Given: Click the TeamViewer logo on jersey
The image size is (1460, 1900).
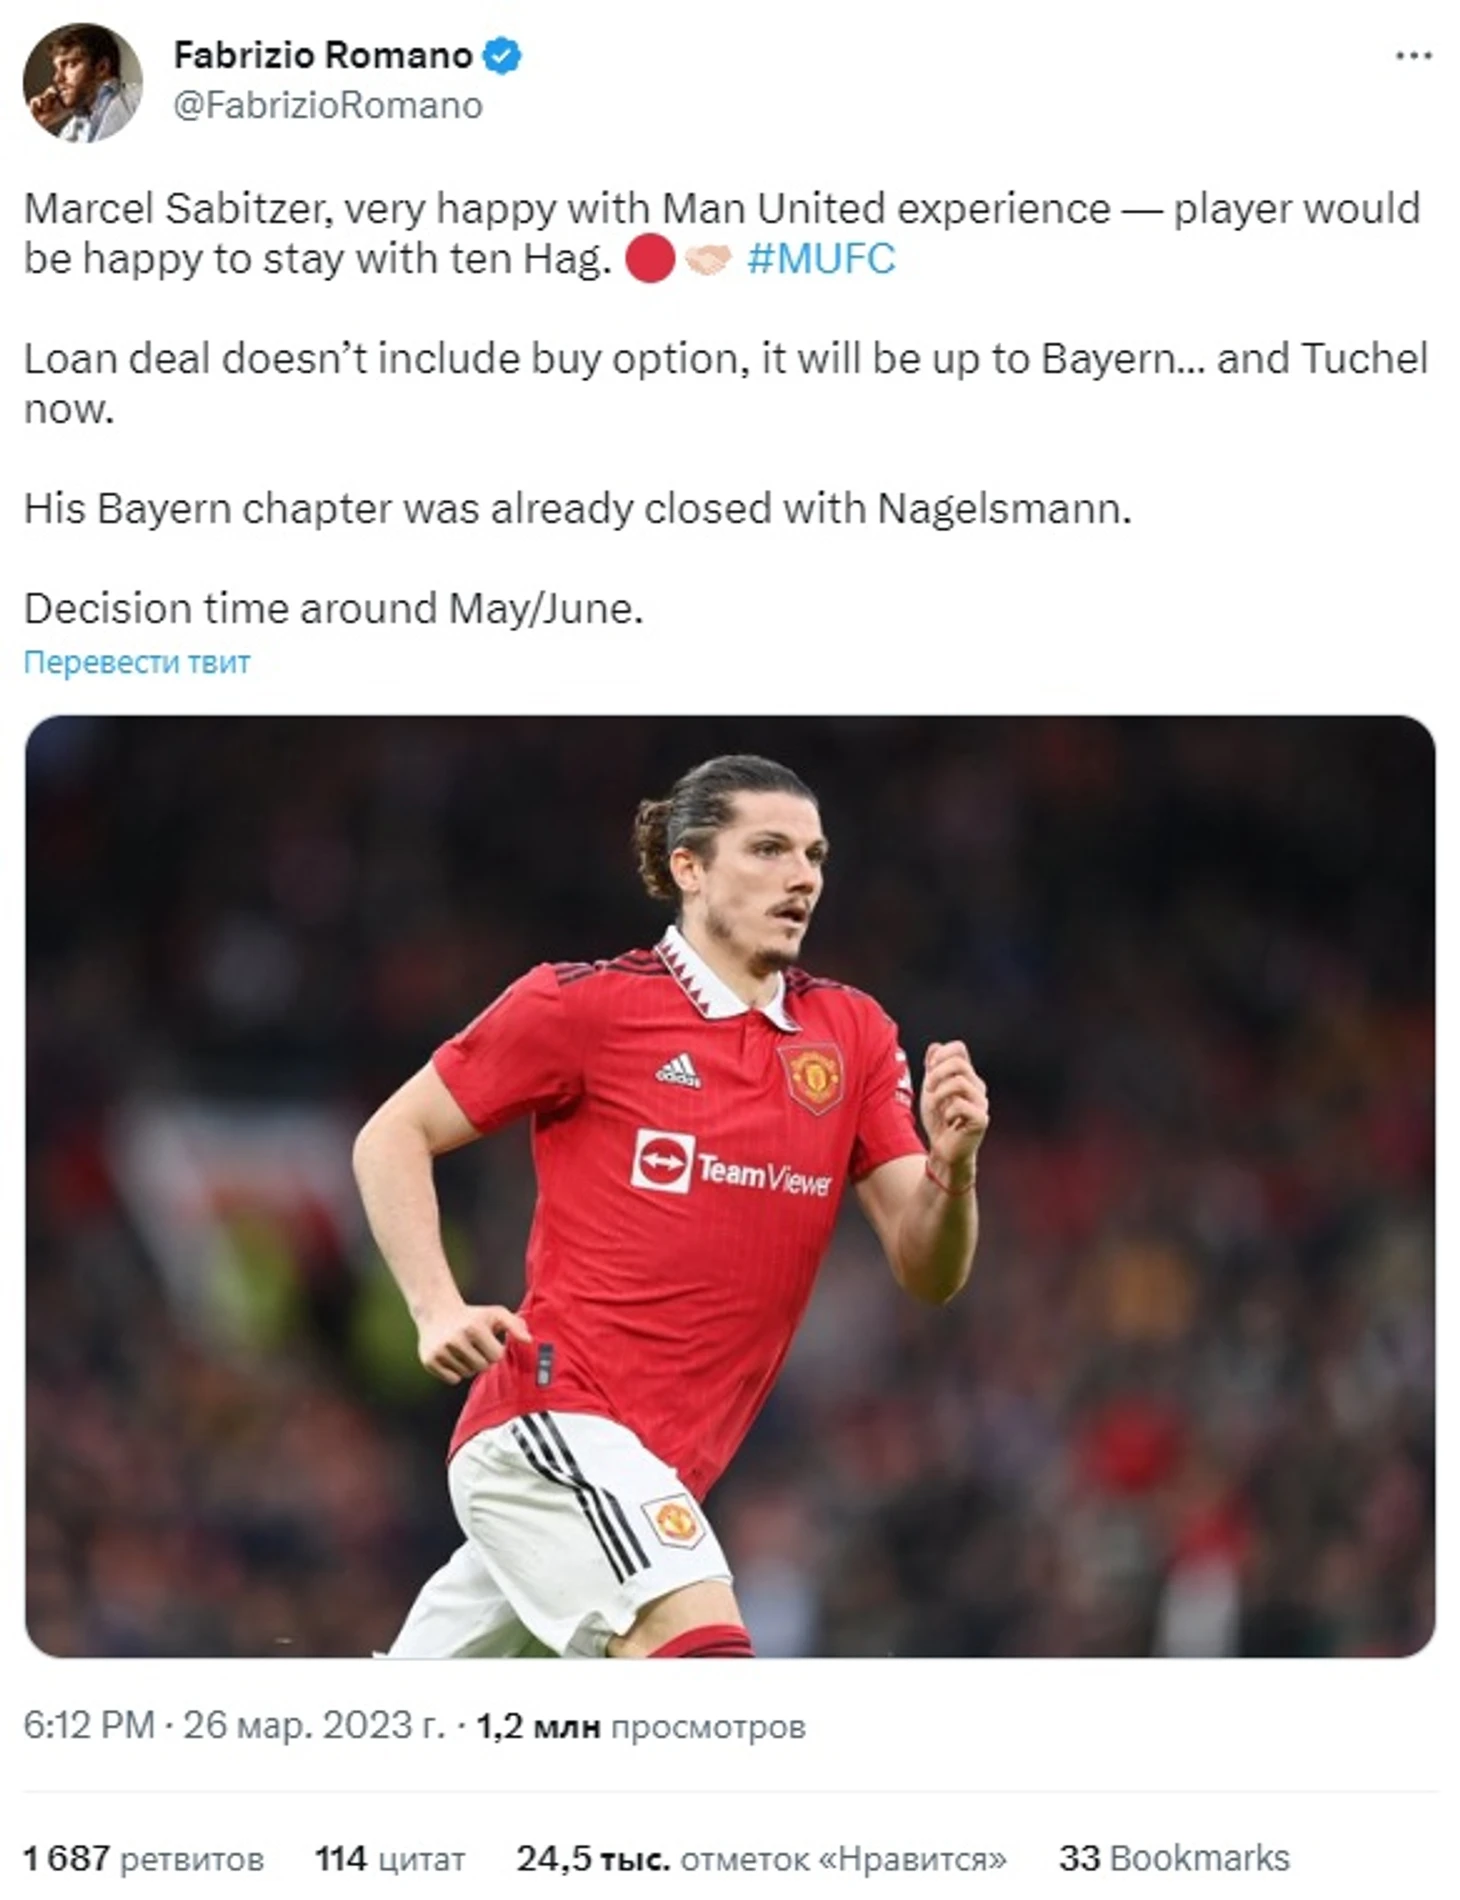Looking at the screenshot, I should point(730,1164).
